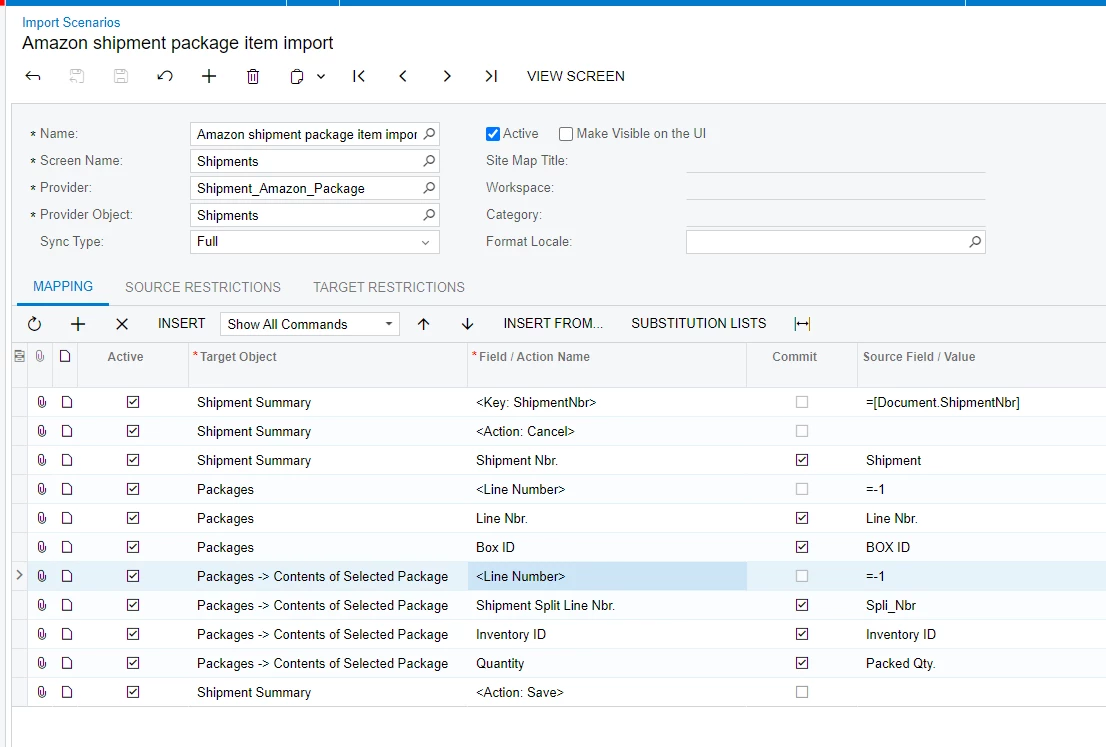Open lookup for the Name field
1106x747 pixels.
429,134
